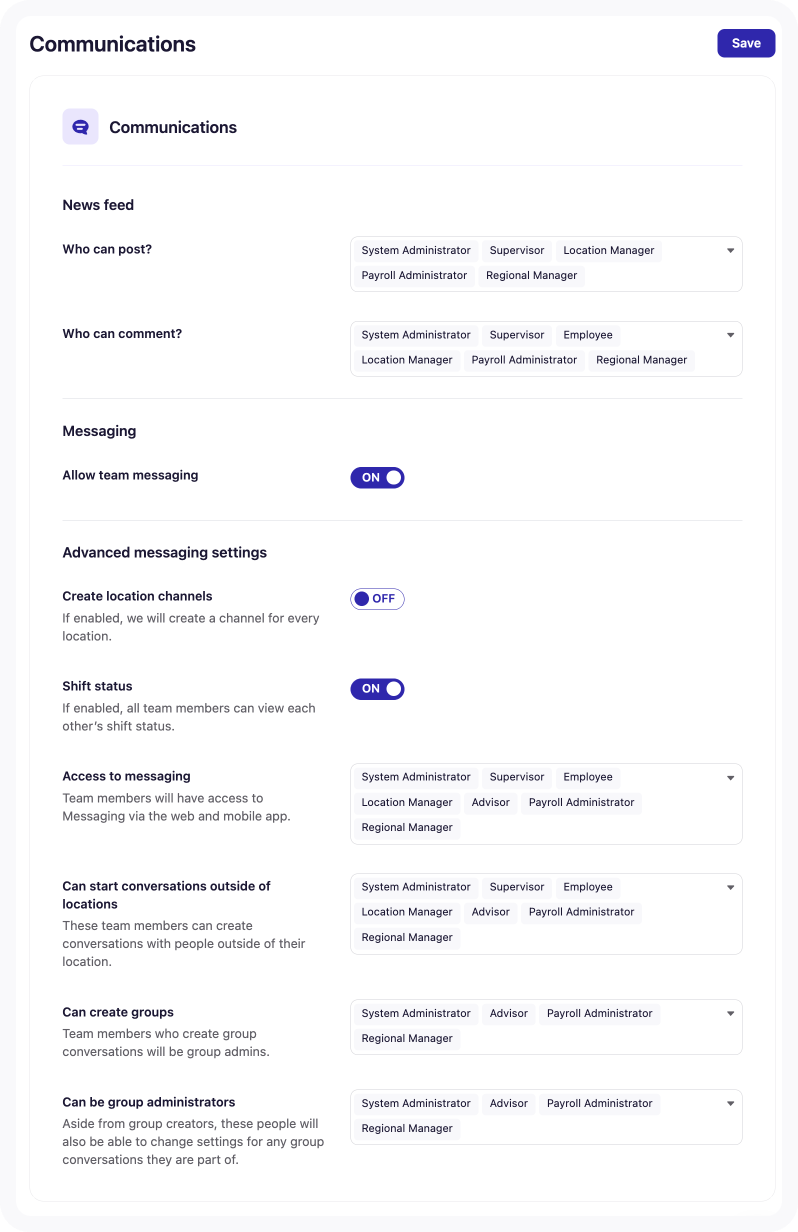
Task: Click System Administrator tag under Who can post
Action: pyautogui.click(x=416, y=250)
